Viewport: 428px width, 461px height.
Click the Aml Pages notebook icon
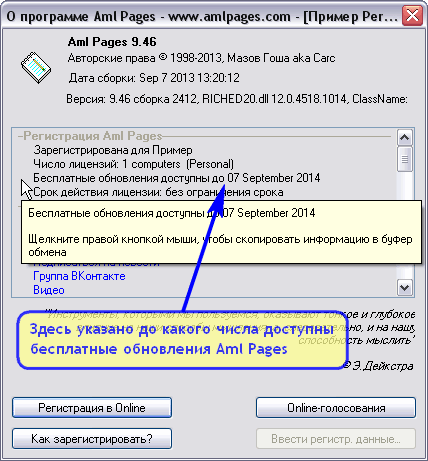tap(36, 68)
